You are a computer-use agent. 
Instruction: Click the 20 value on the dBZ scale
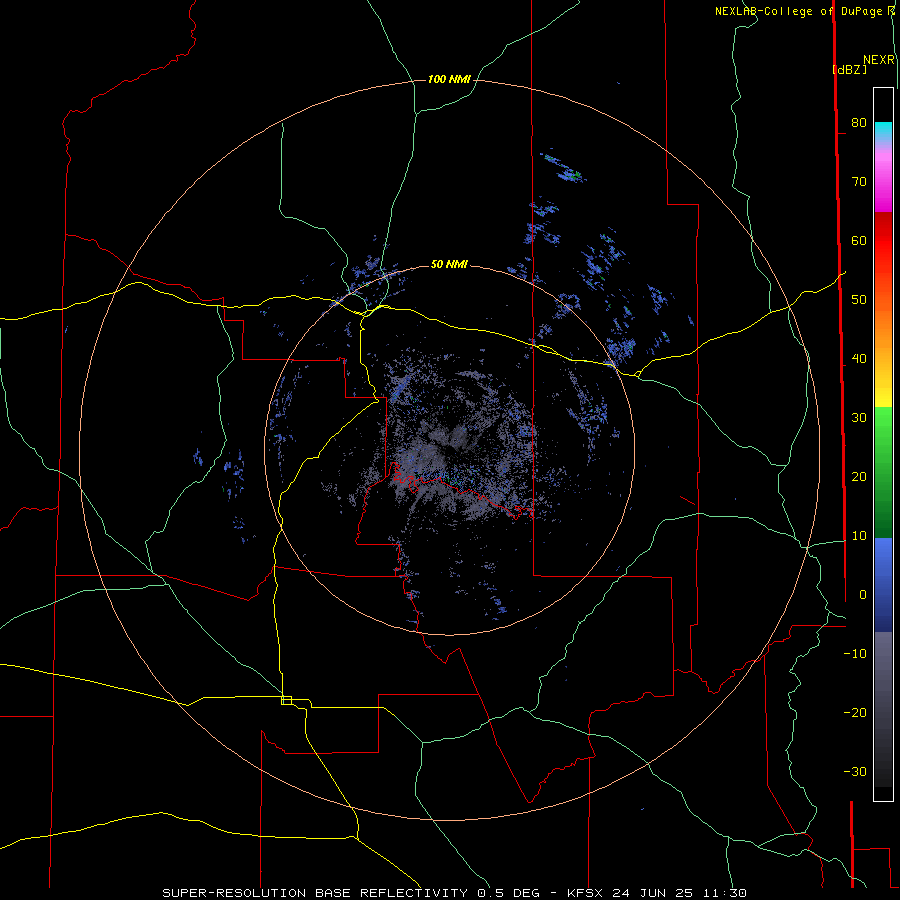coord(859,476)
